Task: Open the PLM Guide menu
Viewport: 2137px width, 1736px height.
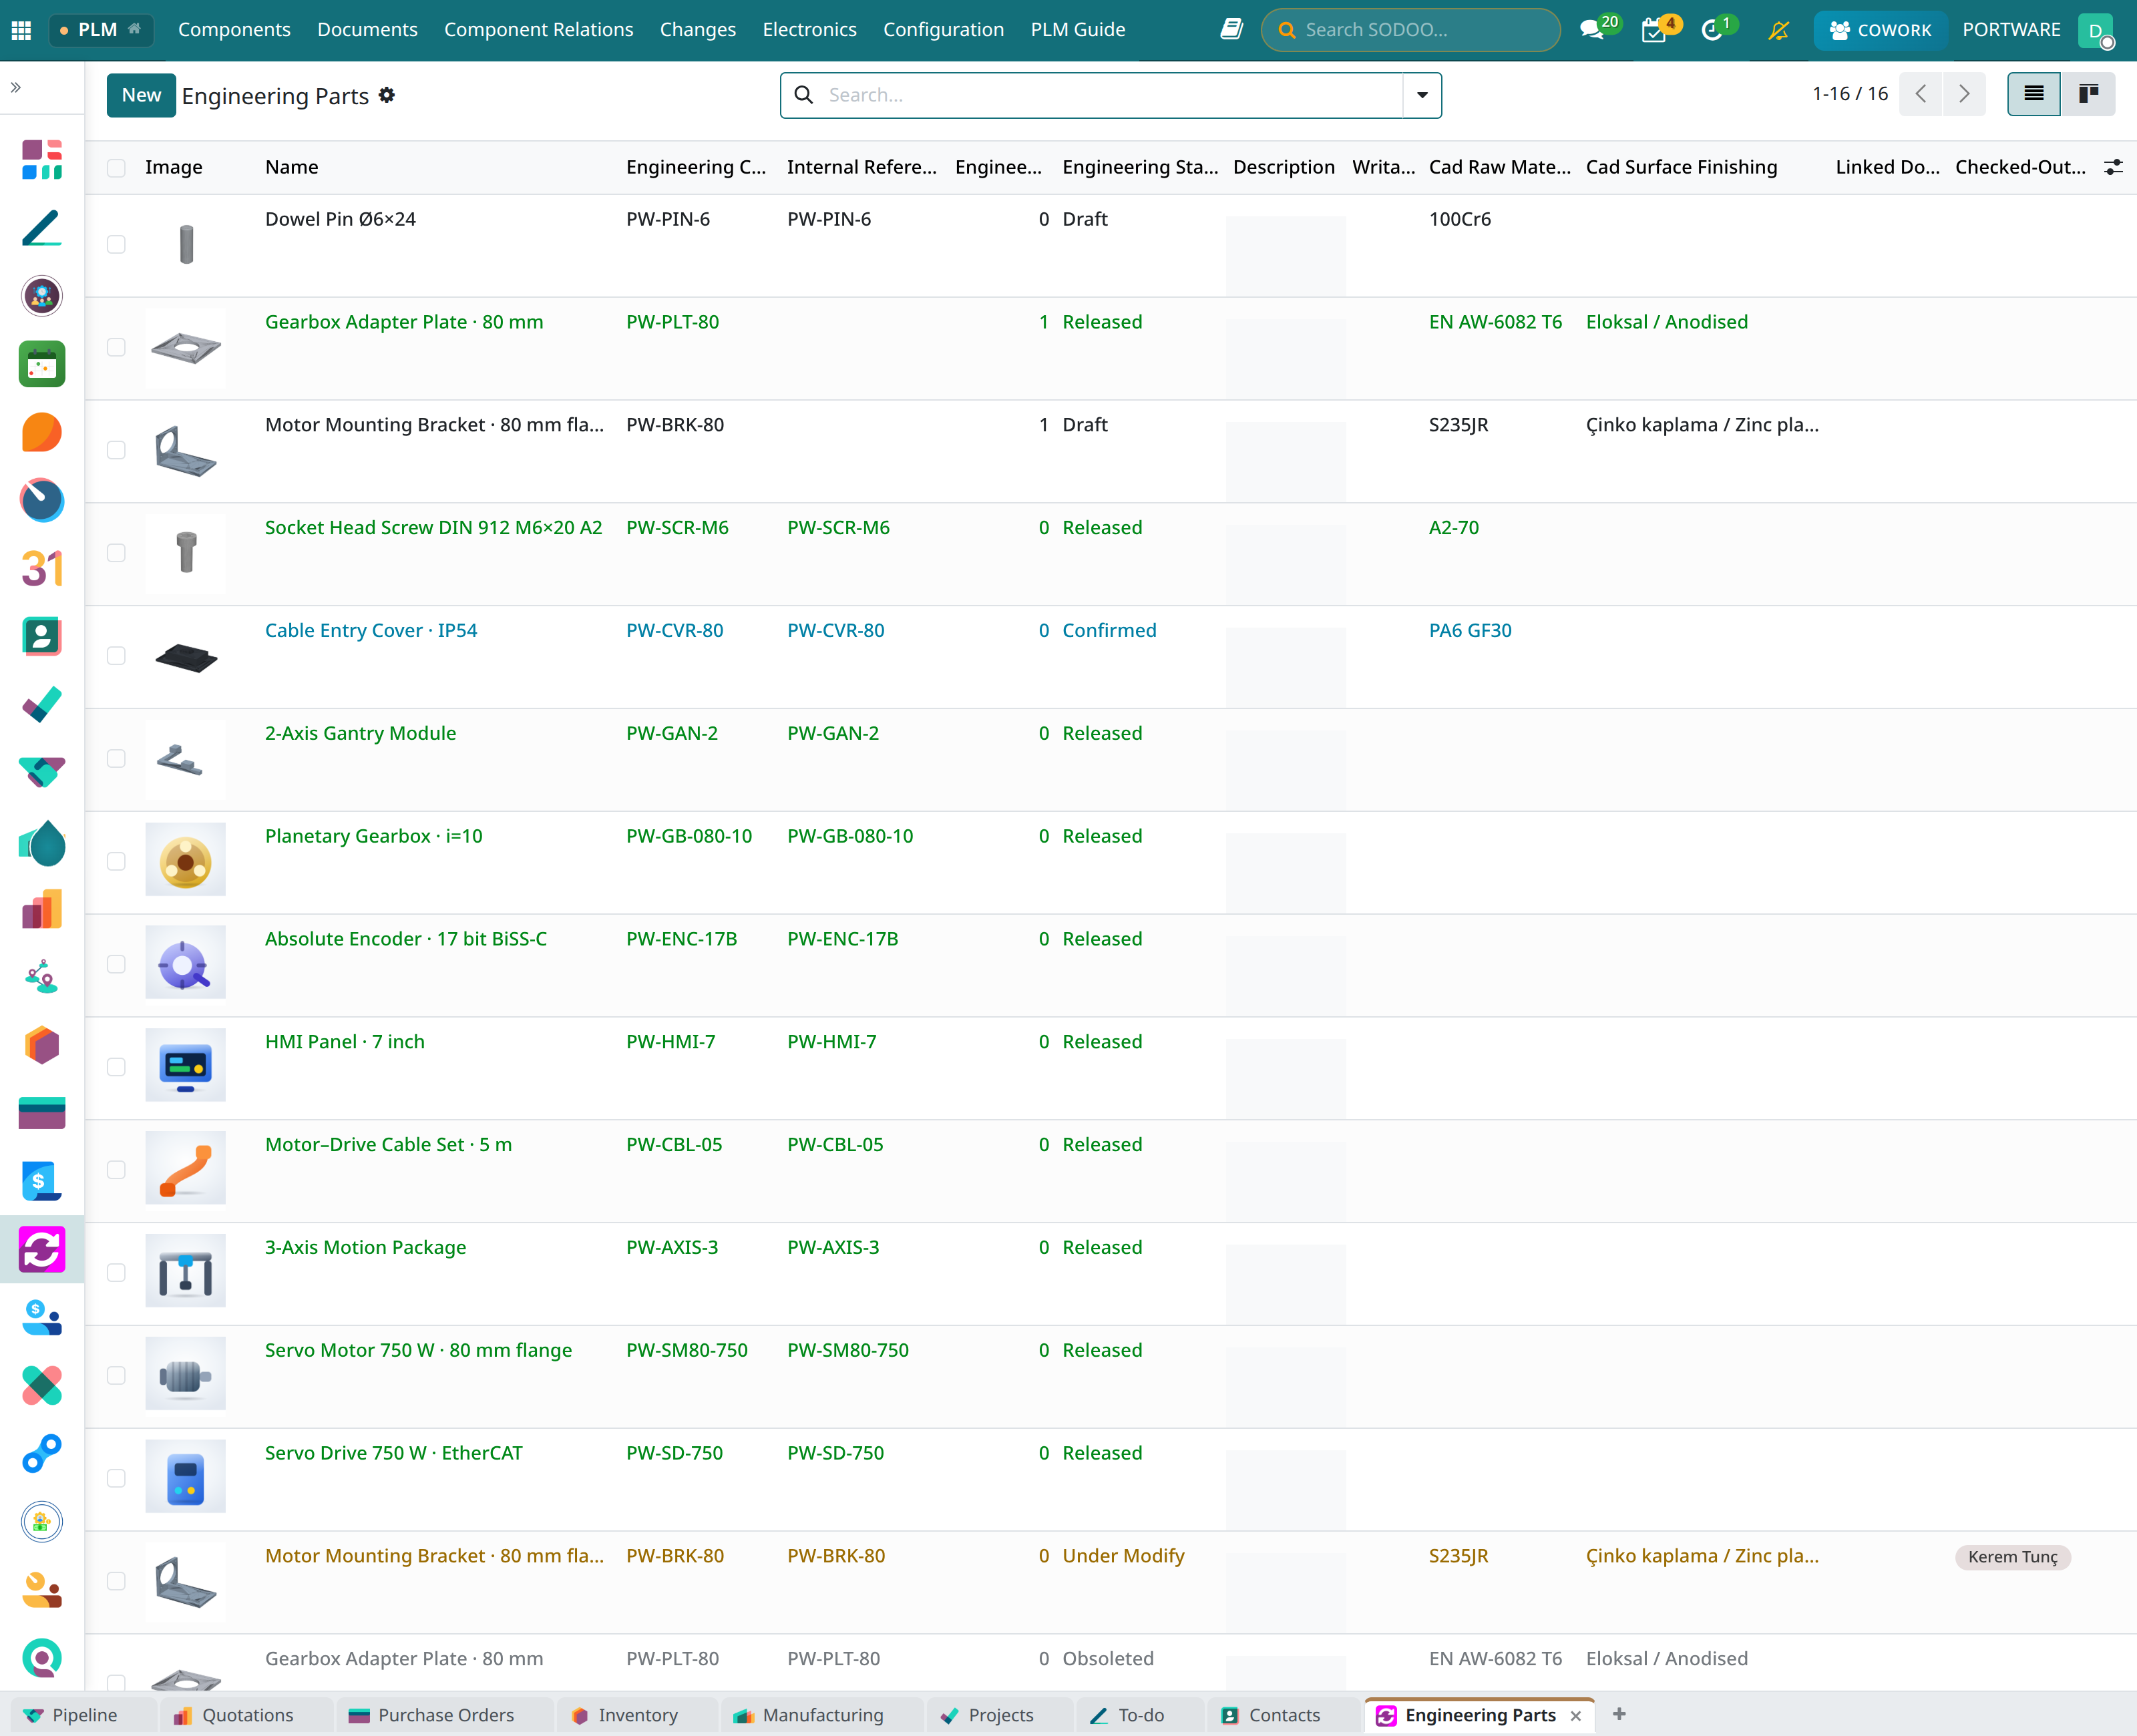Action: (x=1078, y=30)
